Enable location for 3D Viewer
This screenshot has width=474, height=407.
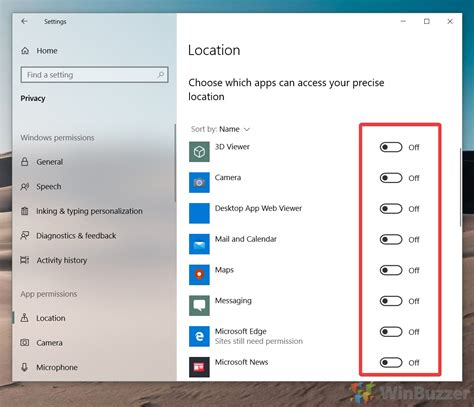click(391, 147)
